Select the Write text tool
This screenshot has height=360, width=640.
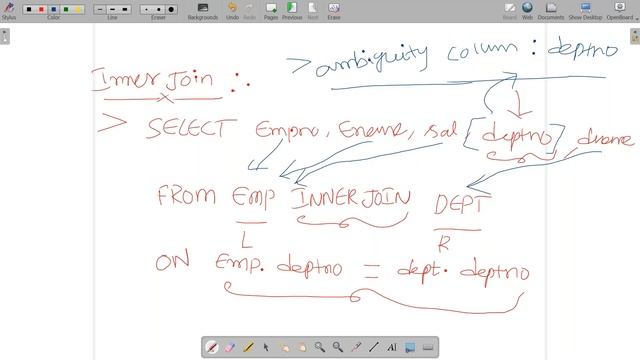(x=392, y=347)
